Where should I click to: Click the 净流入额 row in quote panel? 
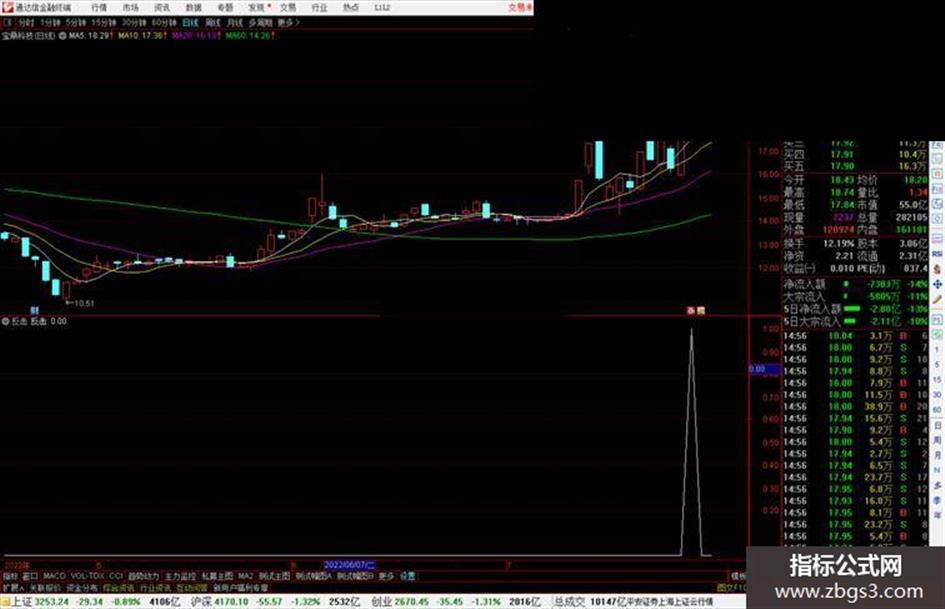856,284
